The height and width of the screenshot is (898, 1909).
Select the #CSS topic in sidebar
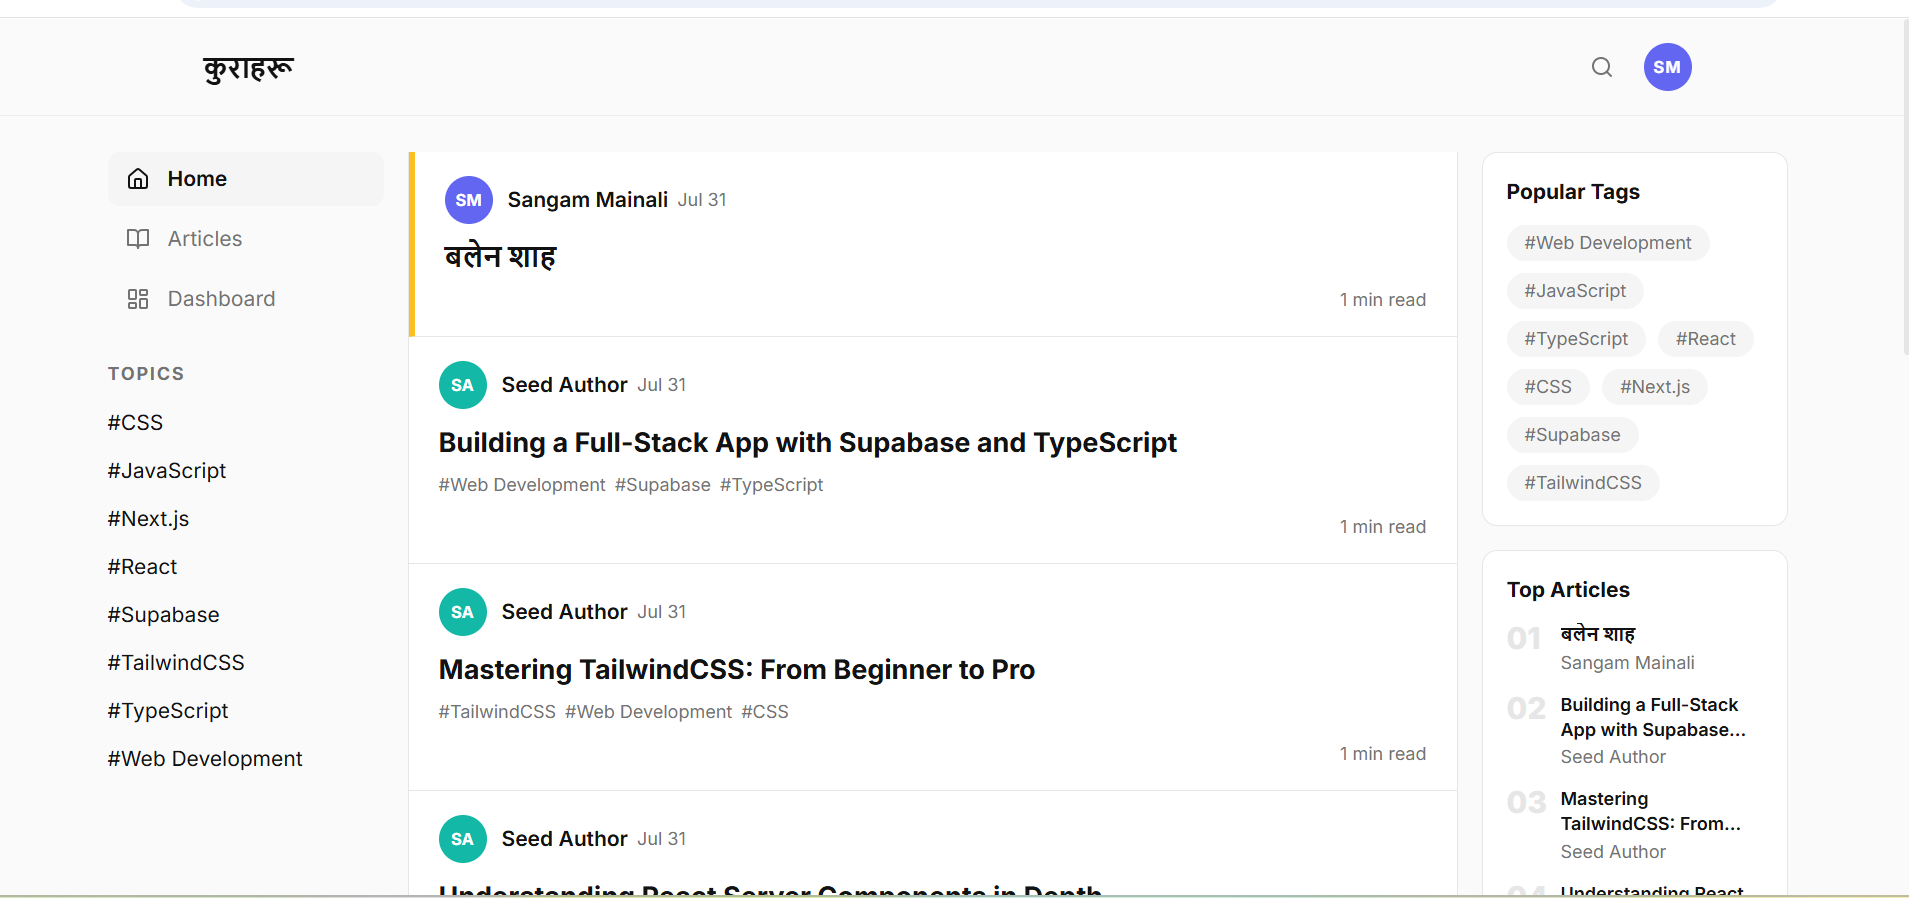[135, 423]
